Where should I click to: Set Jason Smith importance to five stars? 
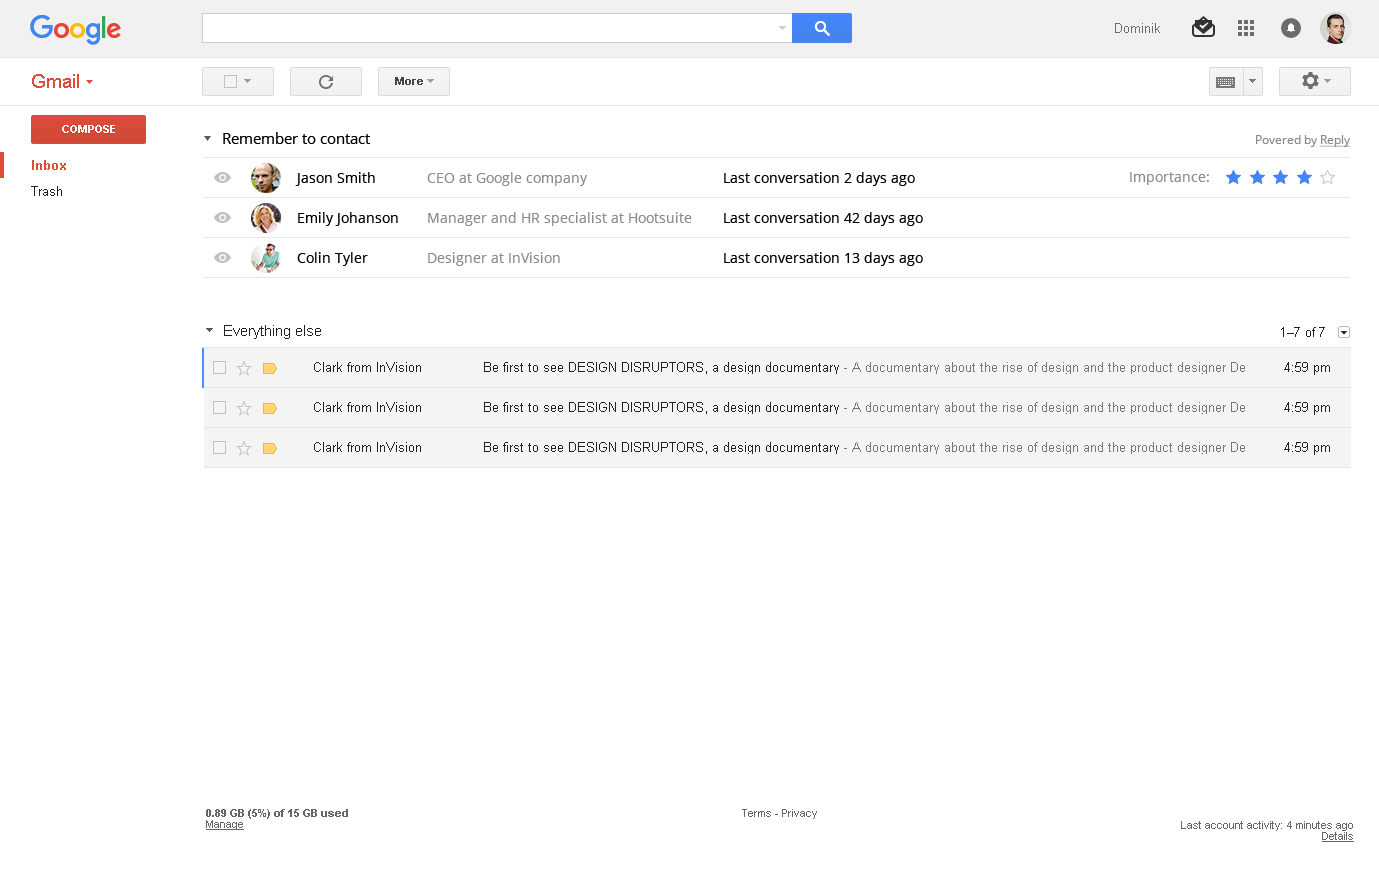coord(1327,178)
